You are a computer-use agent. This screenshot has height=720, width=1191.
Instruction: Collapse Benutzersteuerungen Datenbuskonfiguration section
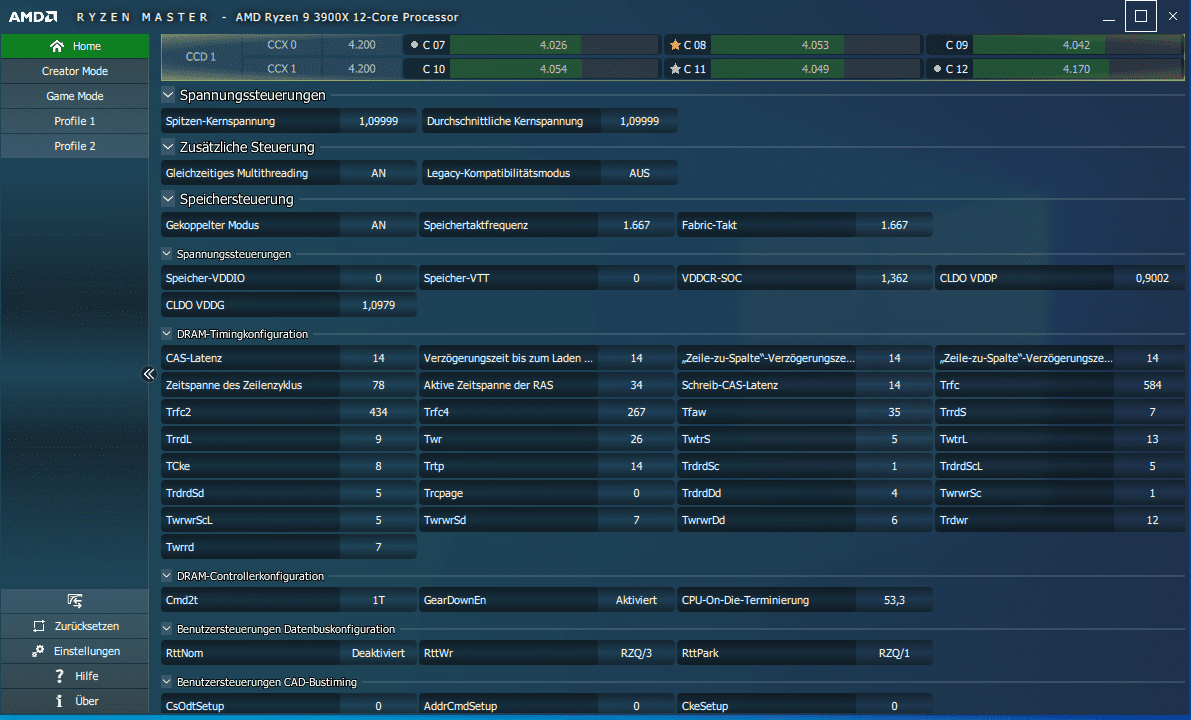pos(166,629)
